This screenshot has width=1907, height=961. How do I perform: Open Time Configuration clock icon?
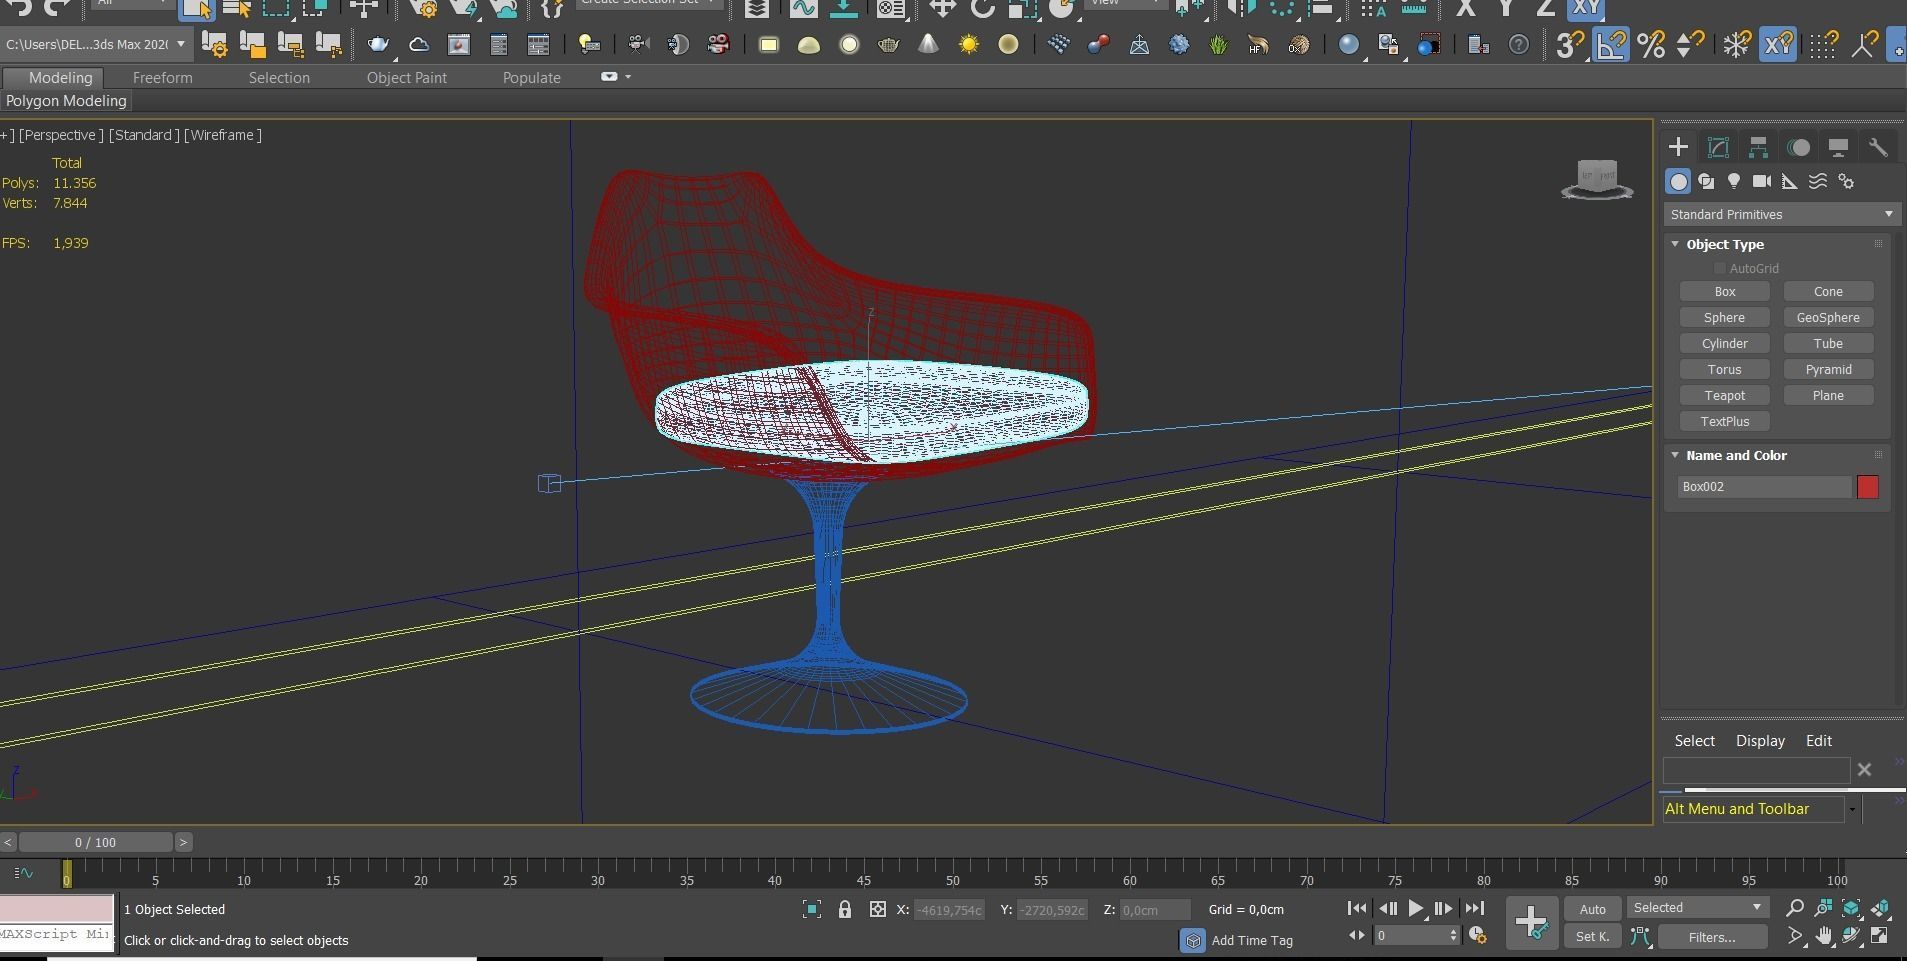[x=1477, y=936]
